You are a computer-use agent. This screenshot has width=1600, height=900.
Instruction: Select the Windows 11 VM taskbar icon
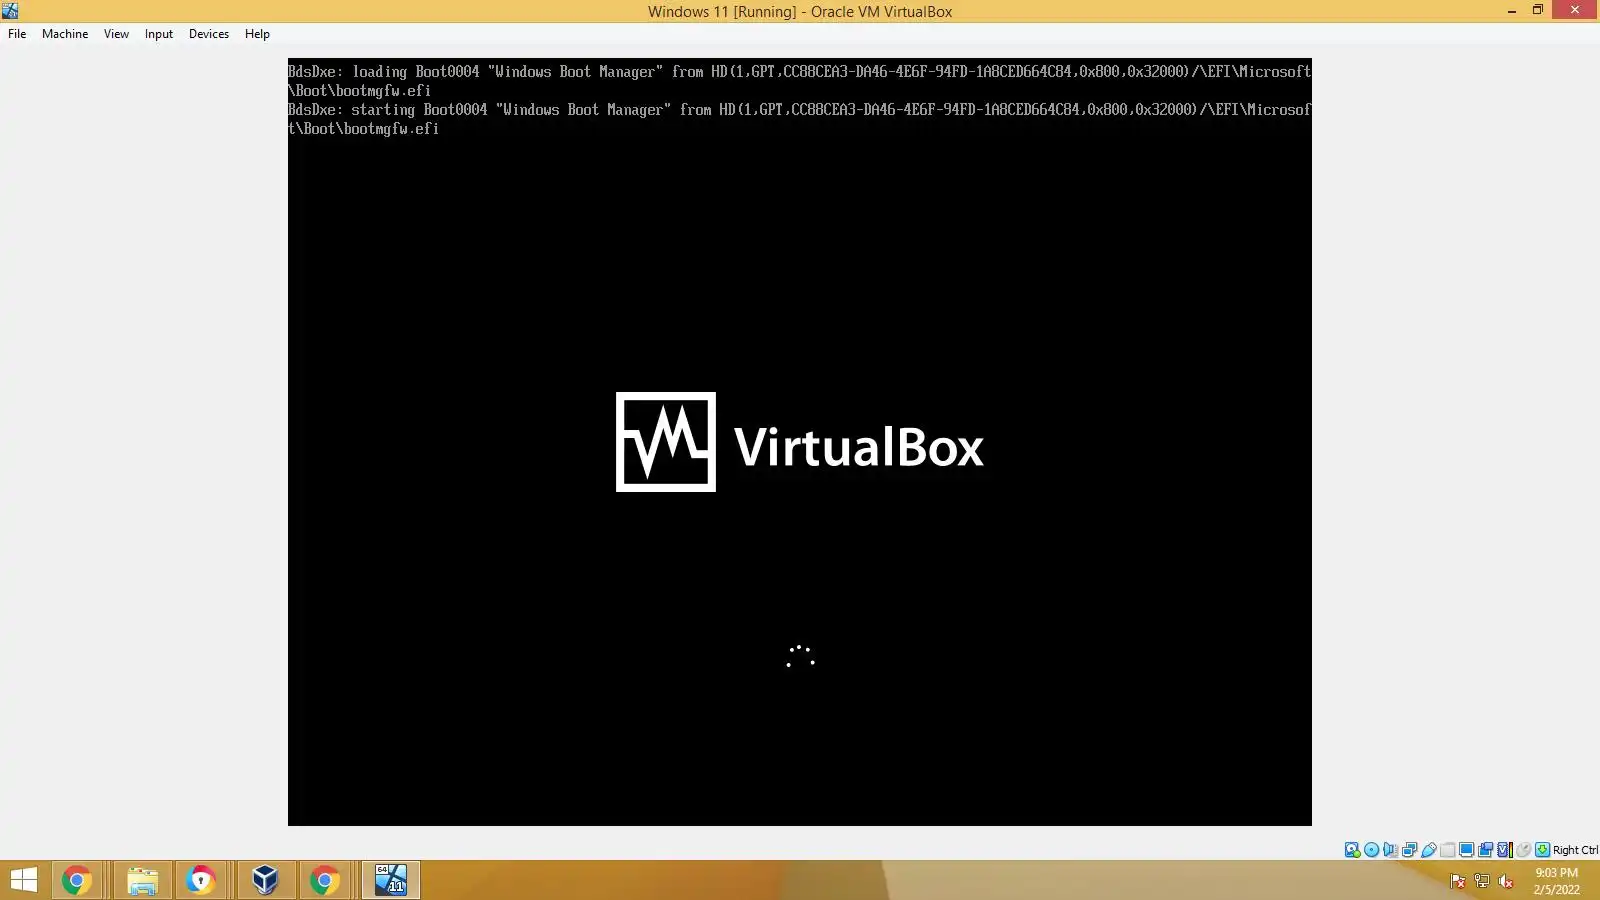(391, 880)
